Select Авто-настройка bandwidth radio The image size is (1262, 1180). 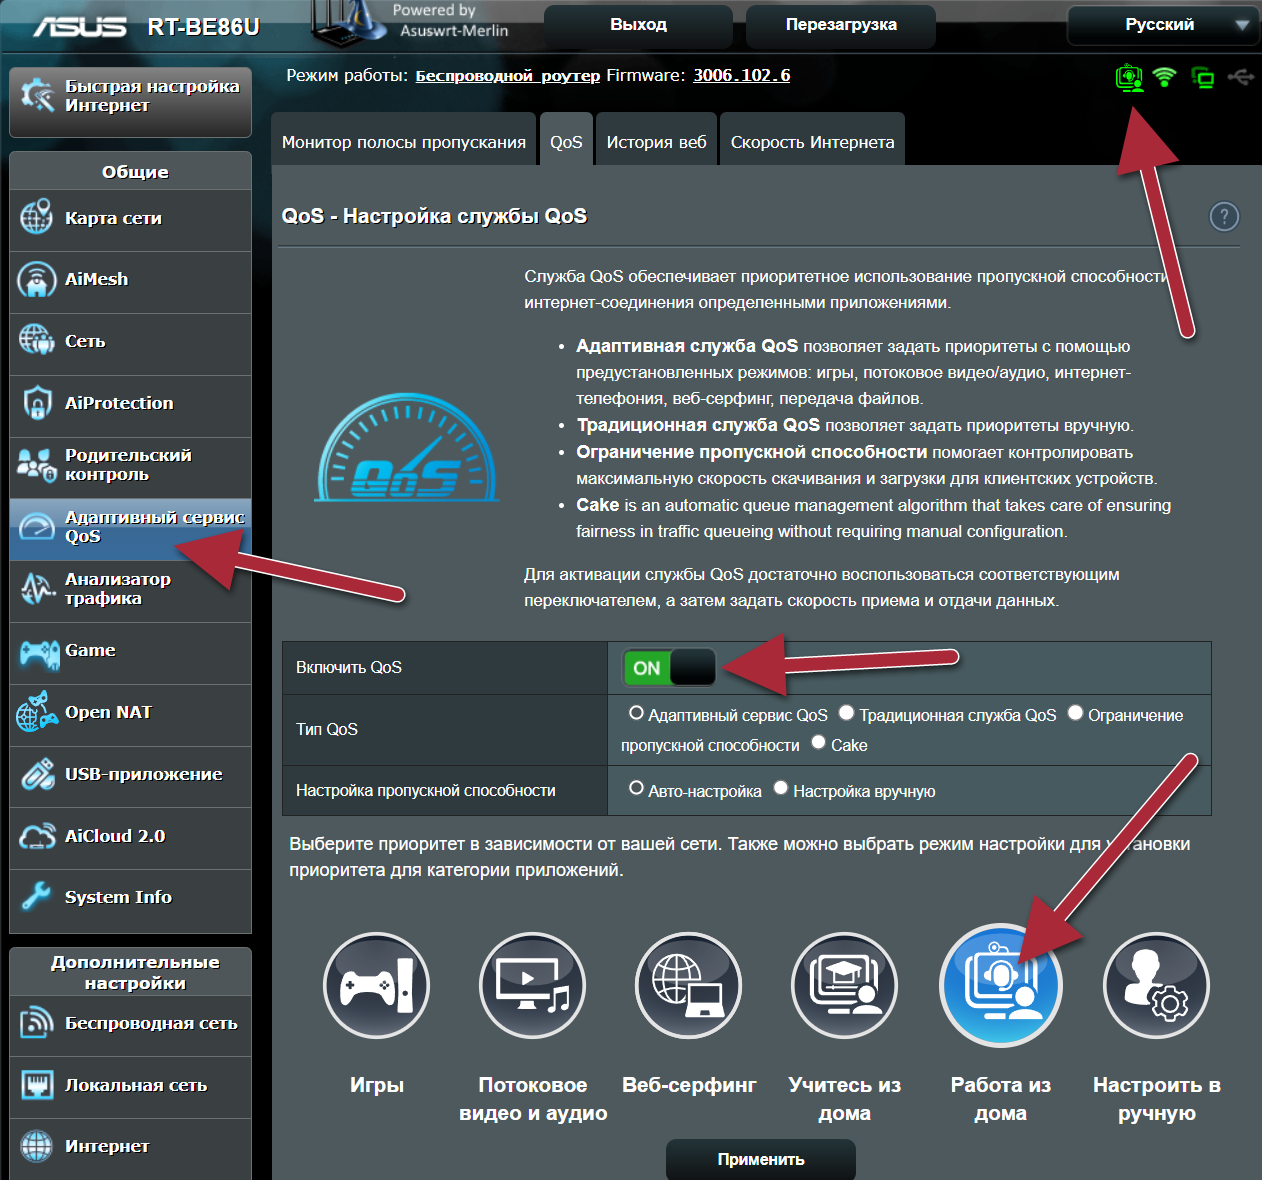(x=636, y=788)
